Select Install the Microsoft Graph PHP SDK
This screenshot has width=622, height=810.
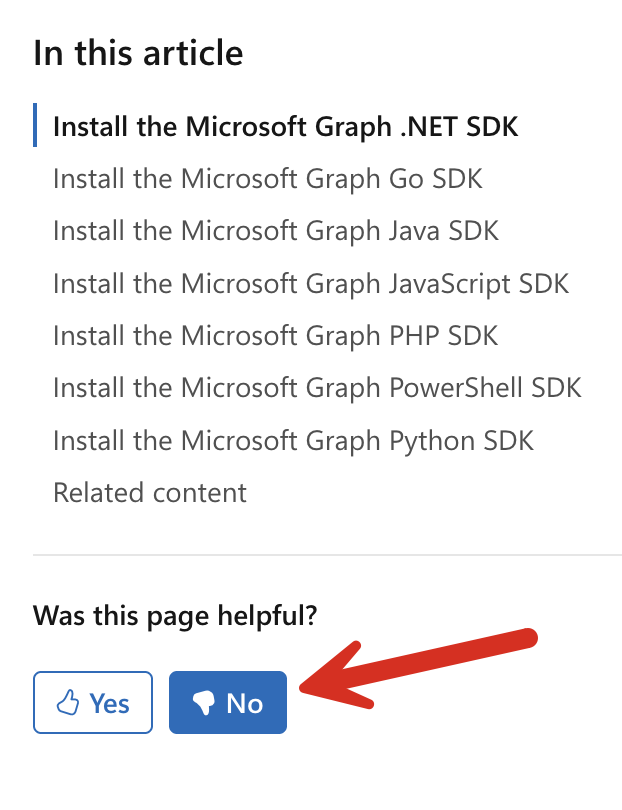point(275,335)
